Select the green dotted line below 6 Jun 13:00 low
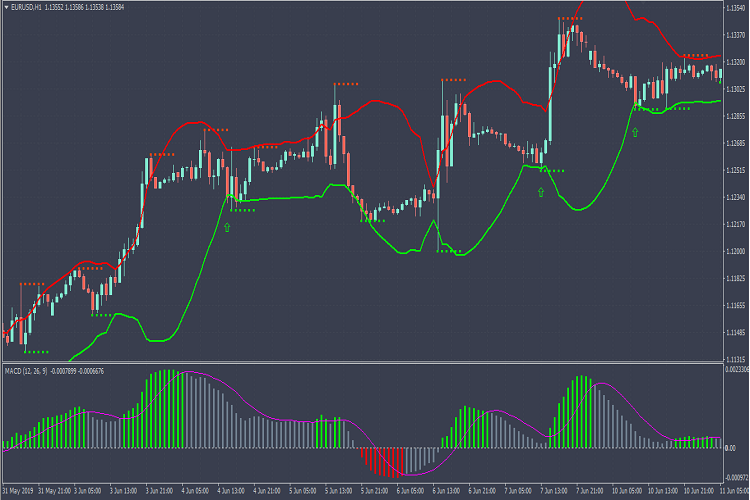This screenshot has width=750, height=500. tap(450, 251)
